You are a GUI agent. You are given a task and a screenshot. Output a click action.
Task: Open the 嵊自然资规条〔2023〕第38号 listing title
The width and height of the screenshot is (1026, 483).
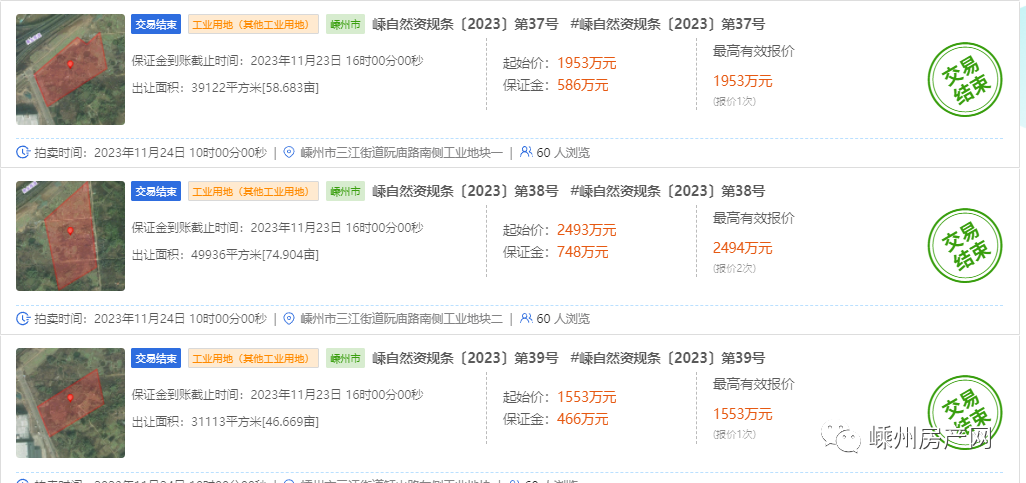pos(465,191)
